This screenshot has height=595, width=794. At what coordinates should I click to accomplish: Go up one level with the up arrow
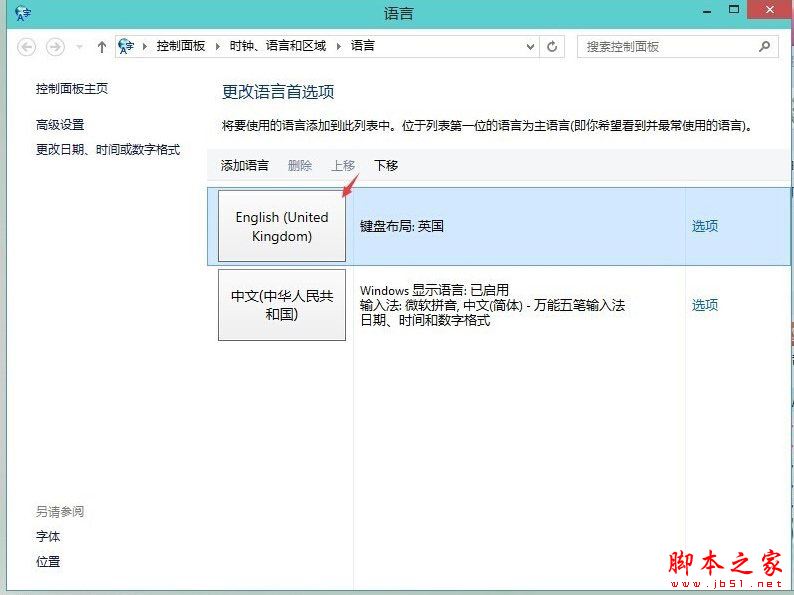click(x=102, y=47)
